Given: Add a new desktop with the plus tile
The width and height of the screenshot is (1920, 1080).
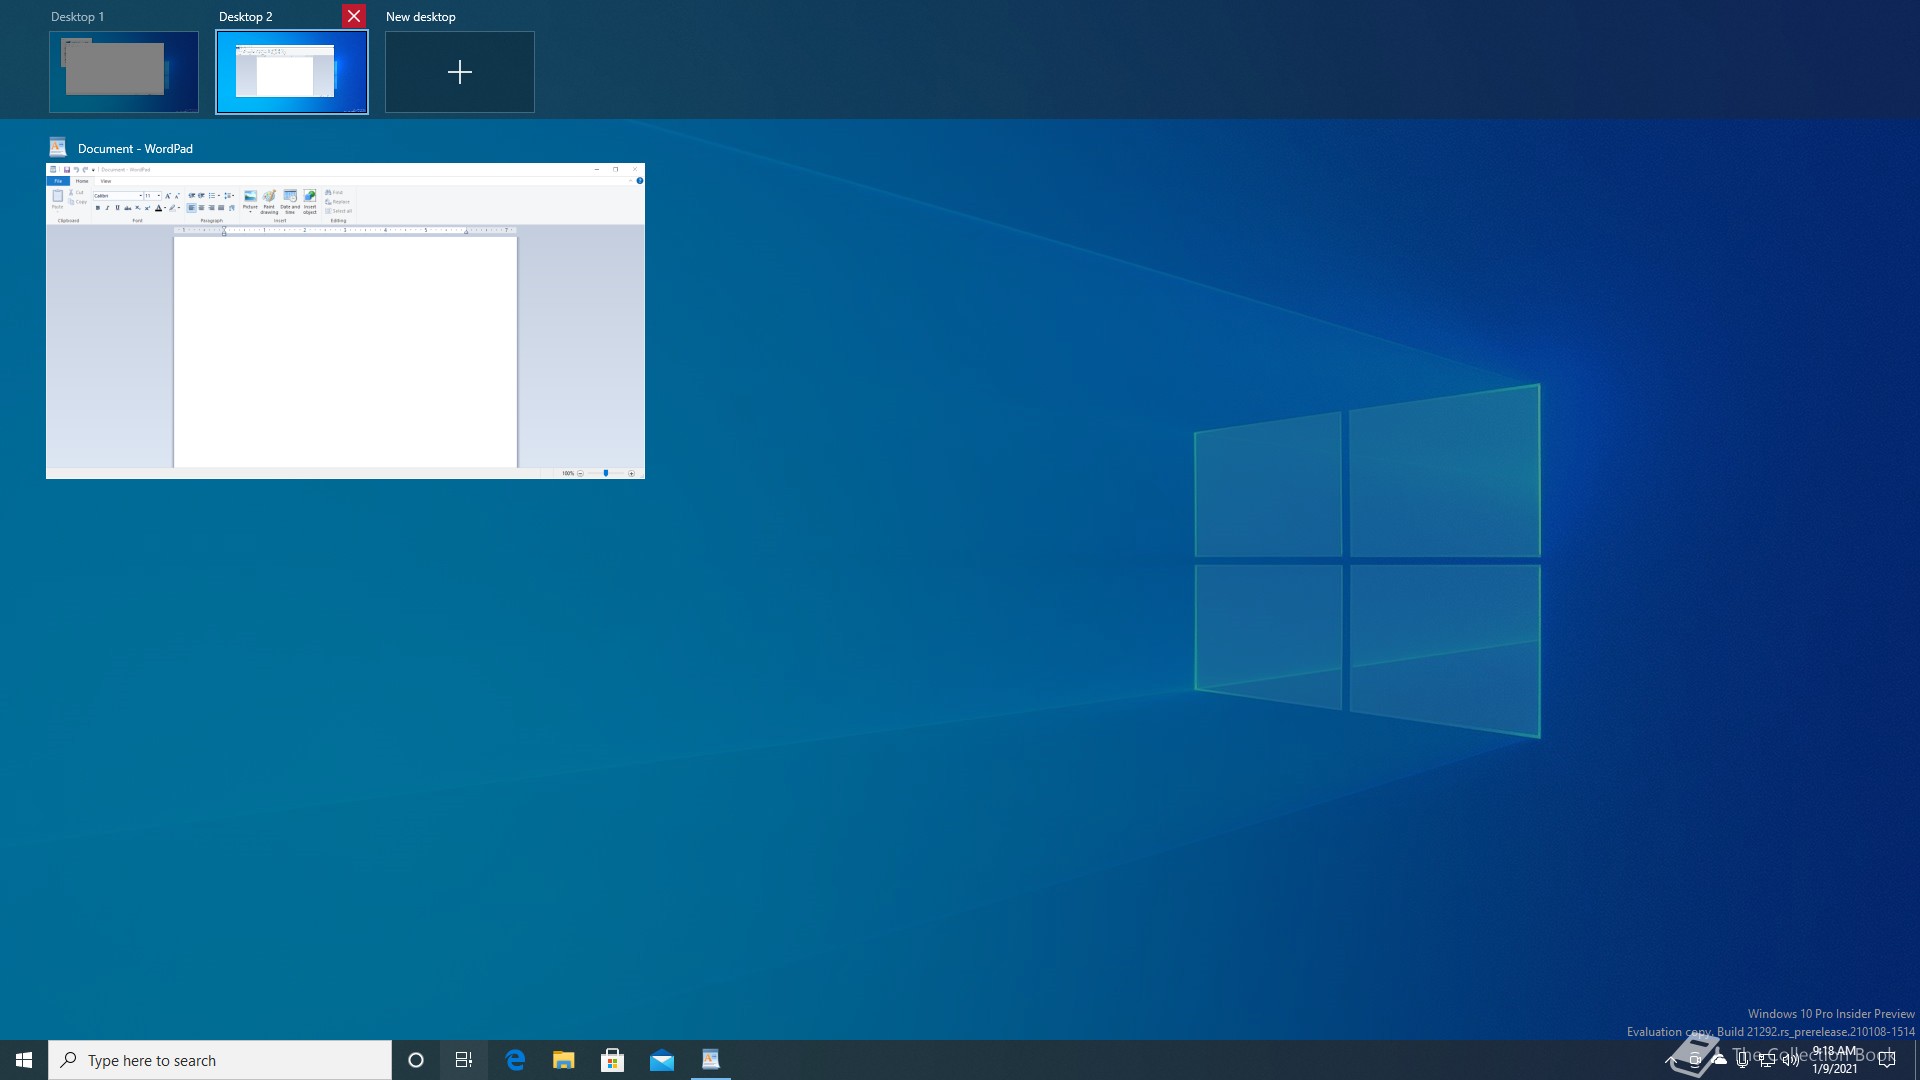Looking at the screenshot, I should click(x=460, y=72).
